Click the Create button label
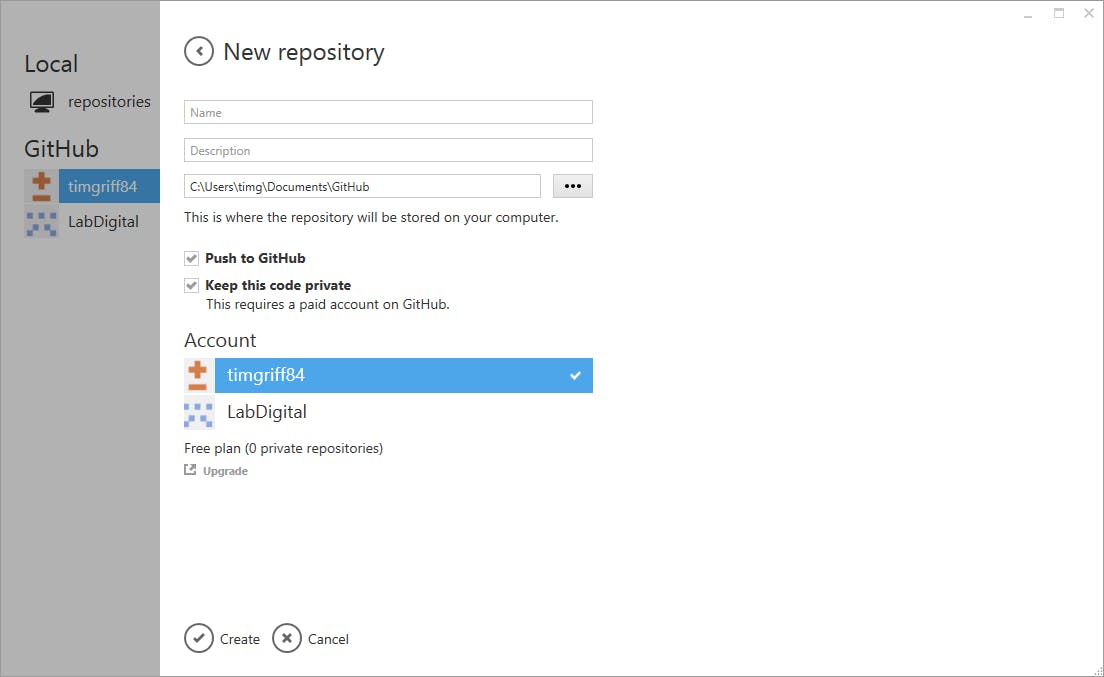 (239, 639)
